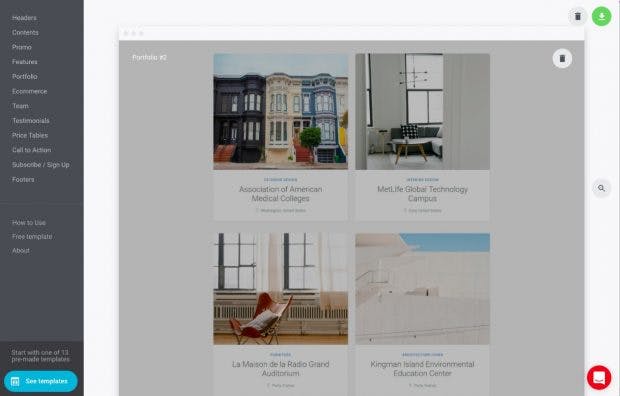Delete the Portfolio #2 block with trash icon
Viewport: 620px width, 396px height.
pyautogui.click(x=562, y=59)
